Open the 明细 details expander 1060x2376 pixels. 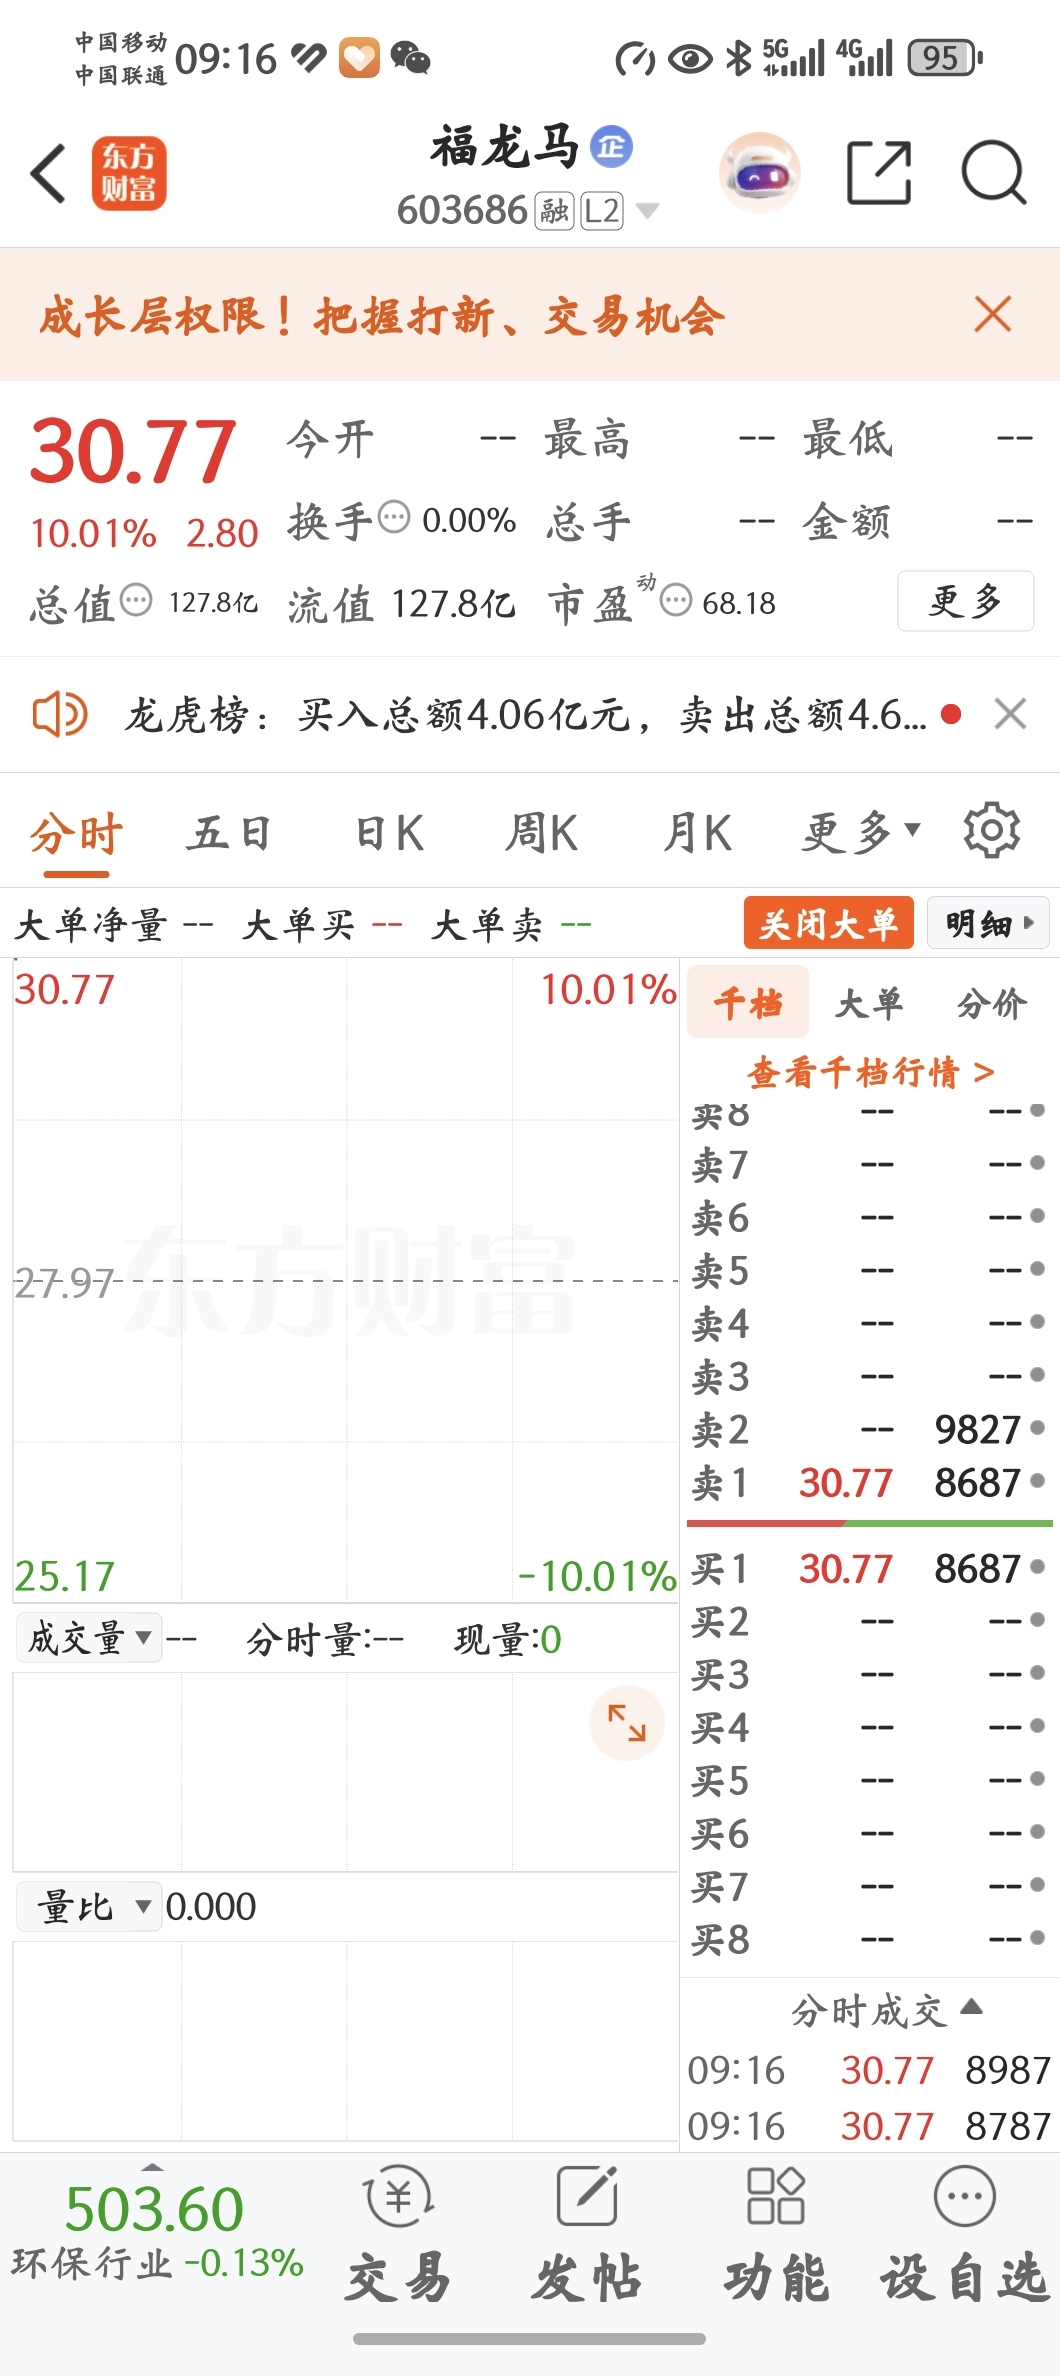pos(989,922)
